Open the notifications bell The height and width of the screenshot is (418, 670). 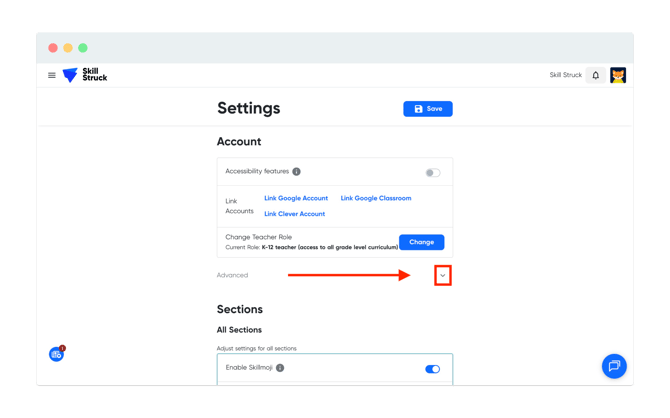596,75
